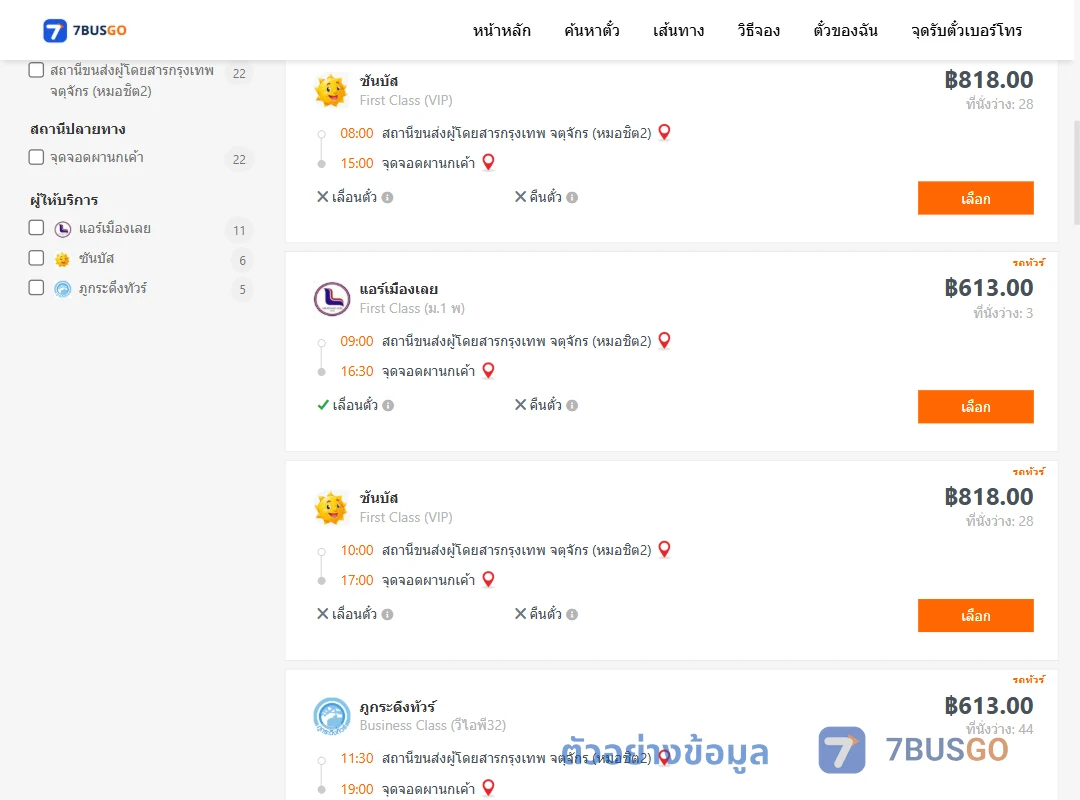The width and height of the screenshot is (1080, 800).
Task: Click the green check icon on the 09:00 trip
Action: (322, 405)
